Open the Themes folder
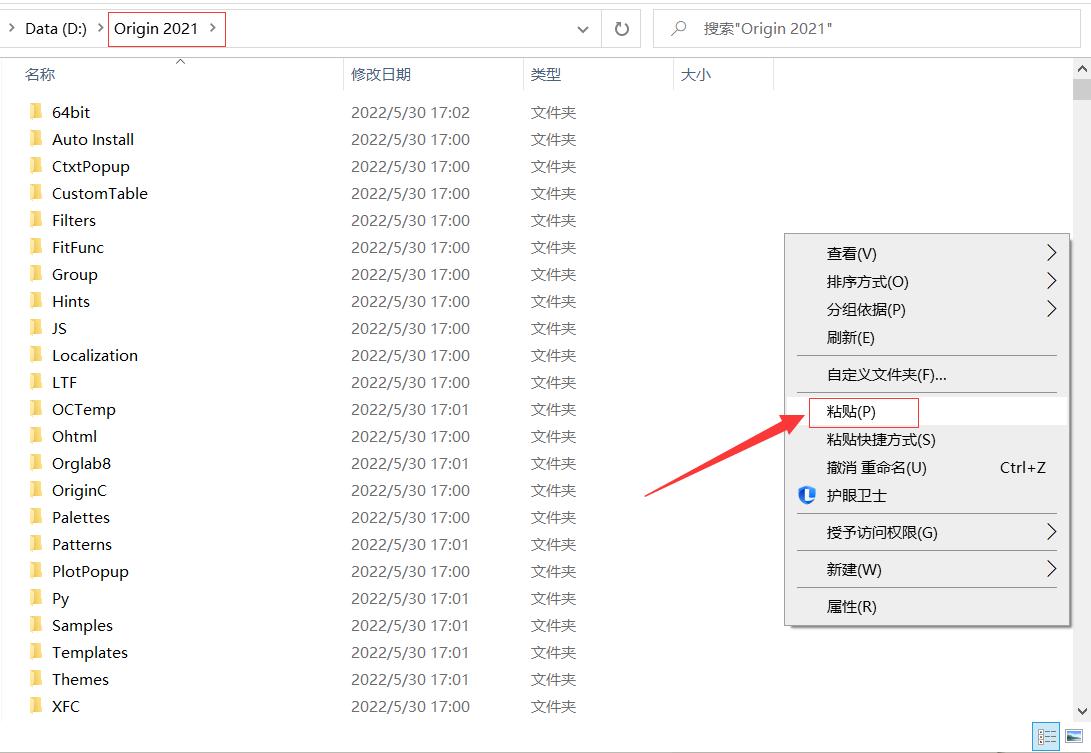This screenshot has height=753, width=1091. (x=80, y=679)
